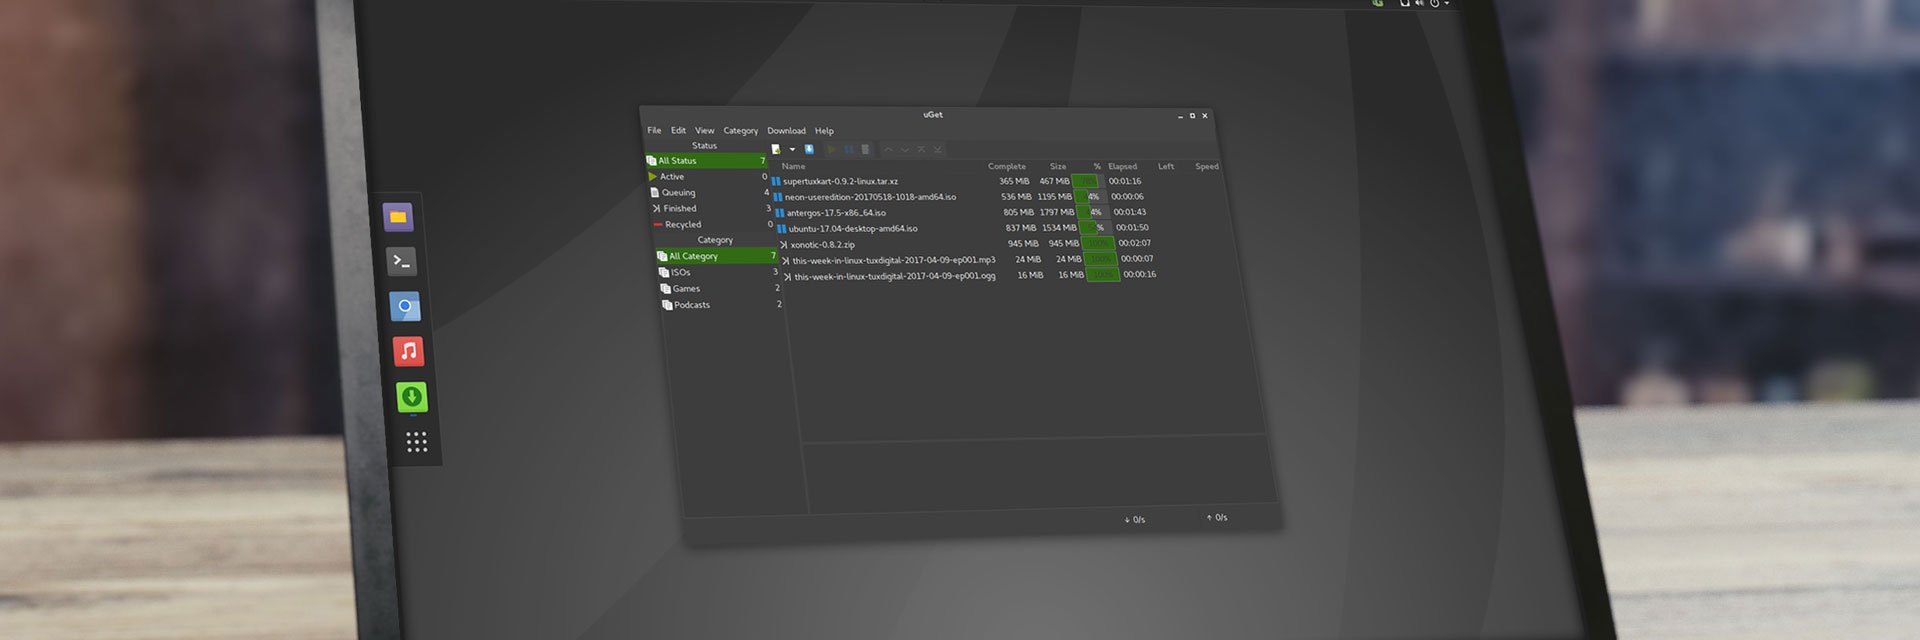Click the Move Down arrow in toolbar

[x=905, y=149]
